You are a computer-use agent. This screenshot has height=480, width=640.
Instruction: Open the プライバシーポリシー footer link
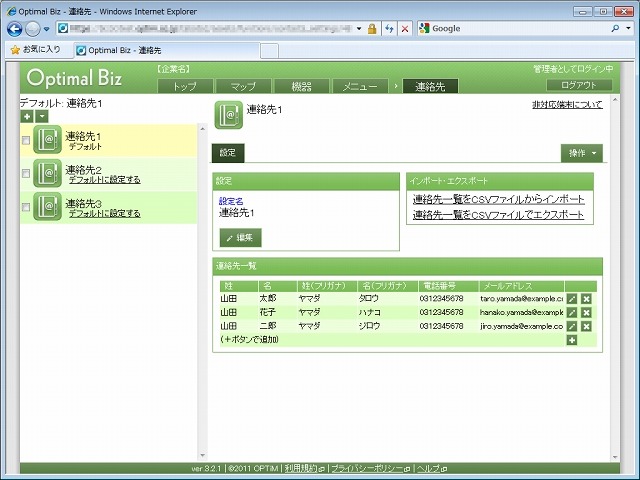(x=370, y=468)
